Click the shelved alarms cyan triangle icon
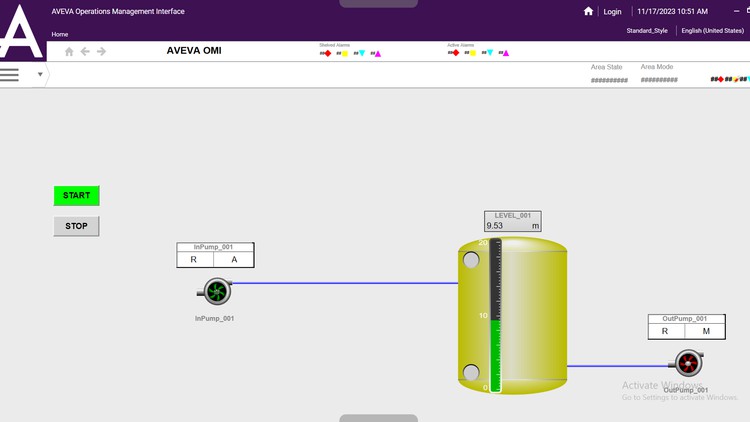Screen dimensions: 750x422 coord(362,54)
